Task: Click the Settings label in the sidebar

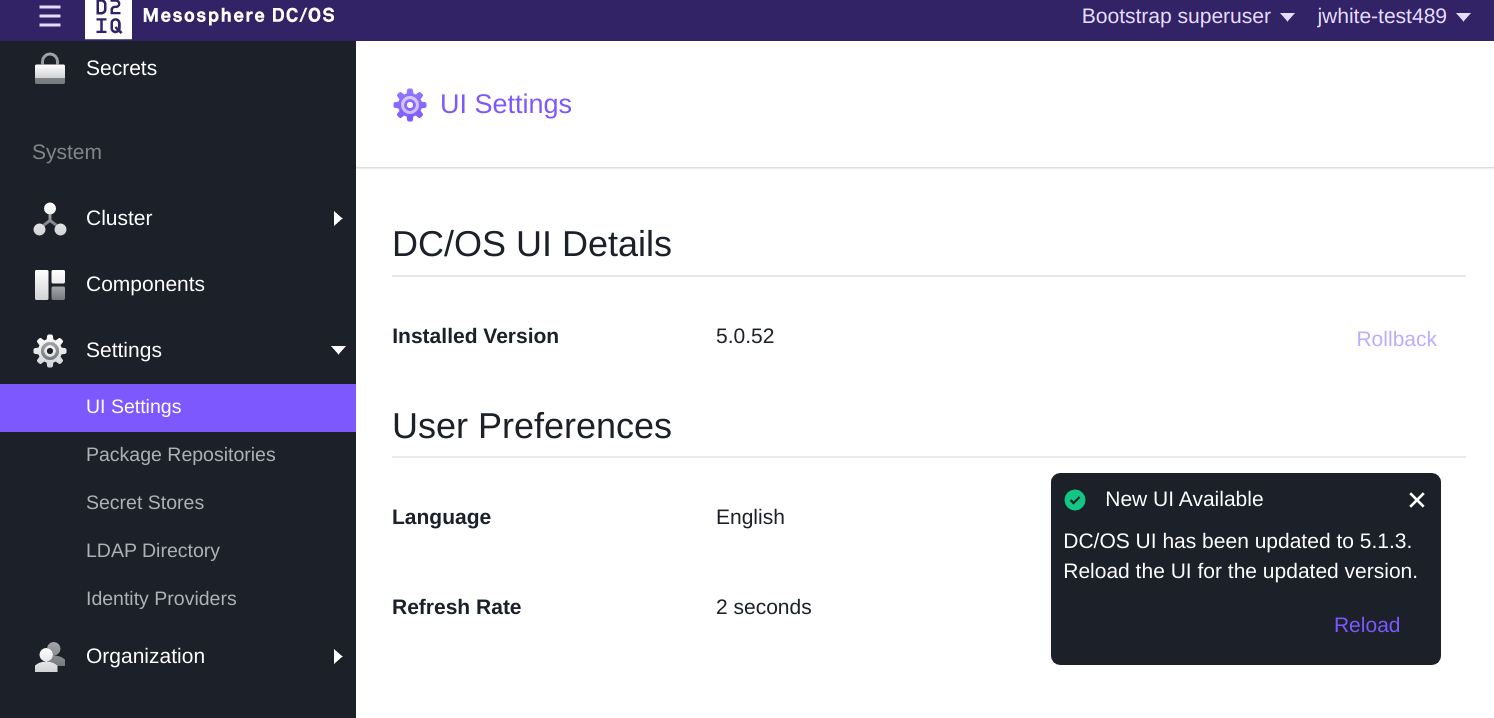Action: tap(124, 350)
